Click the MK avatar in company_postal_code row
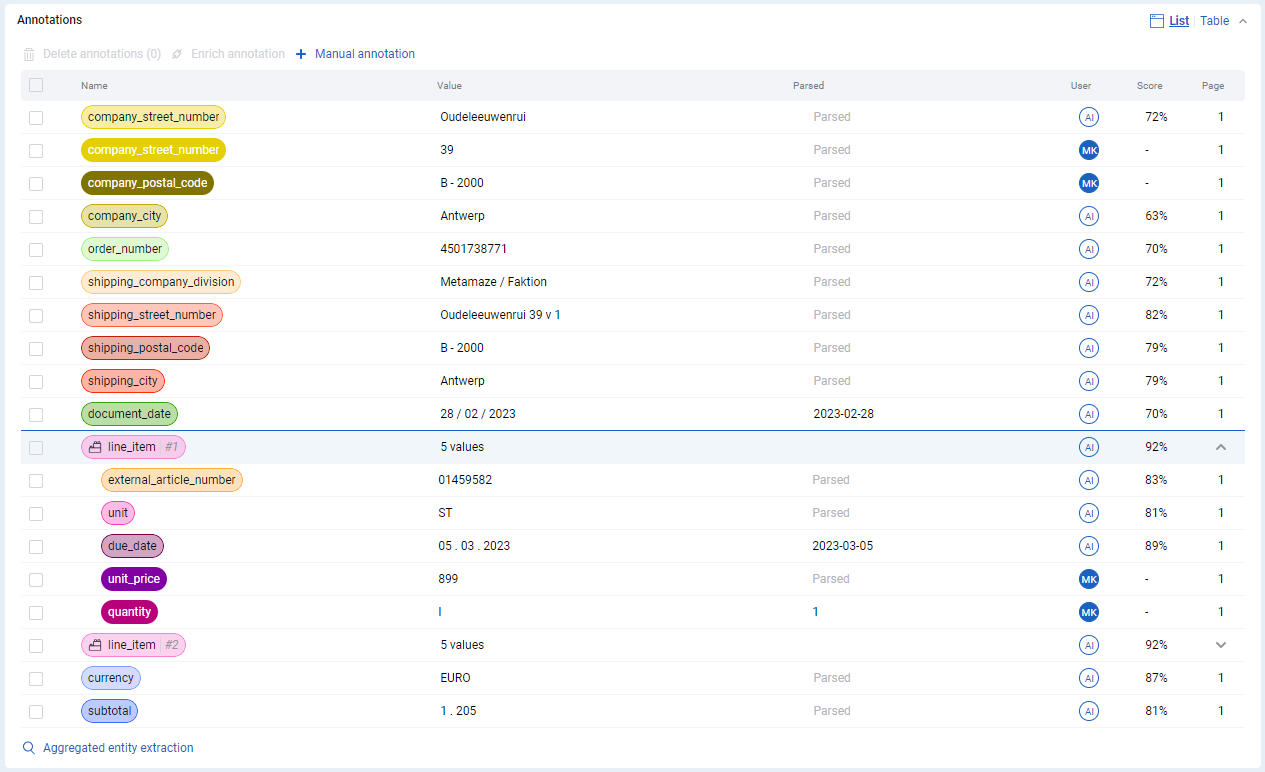Image resolution: width=1265 pixels, height=772 pixels. pos(1089,183)
